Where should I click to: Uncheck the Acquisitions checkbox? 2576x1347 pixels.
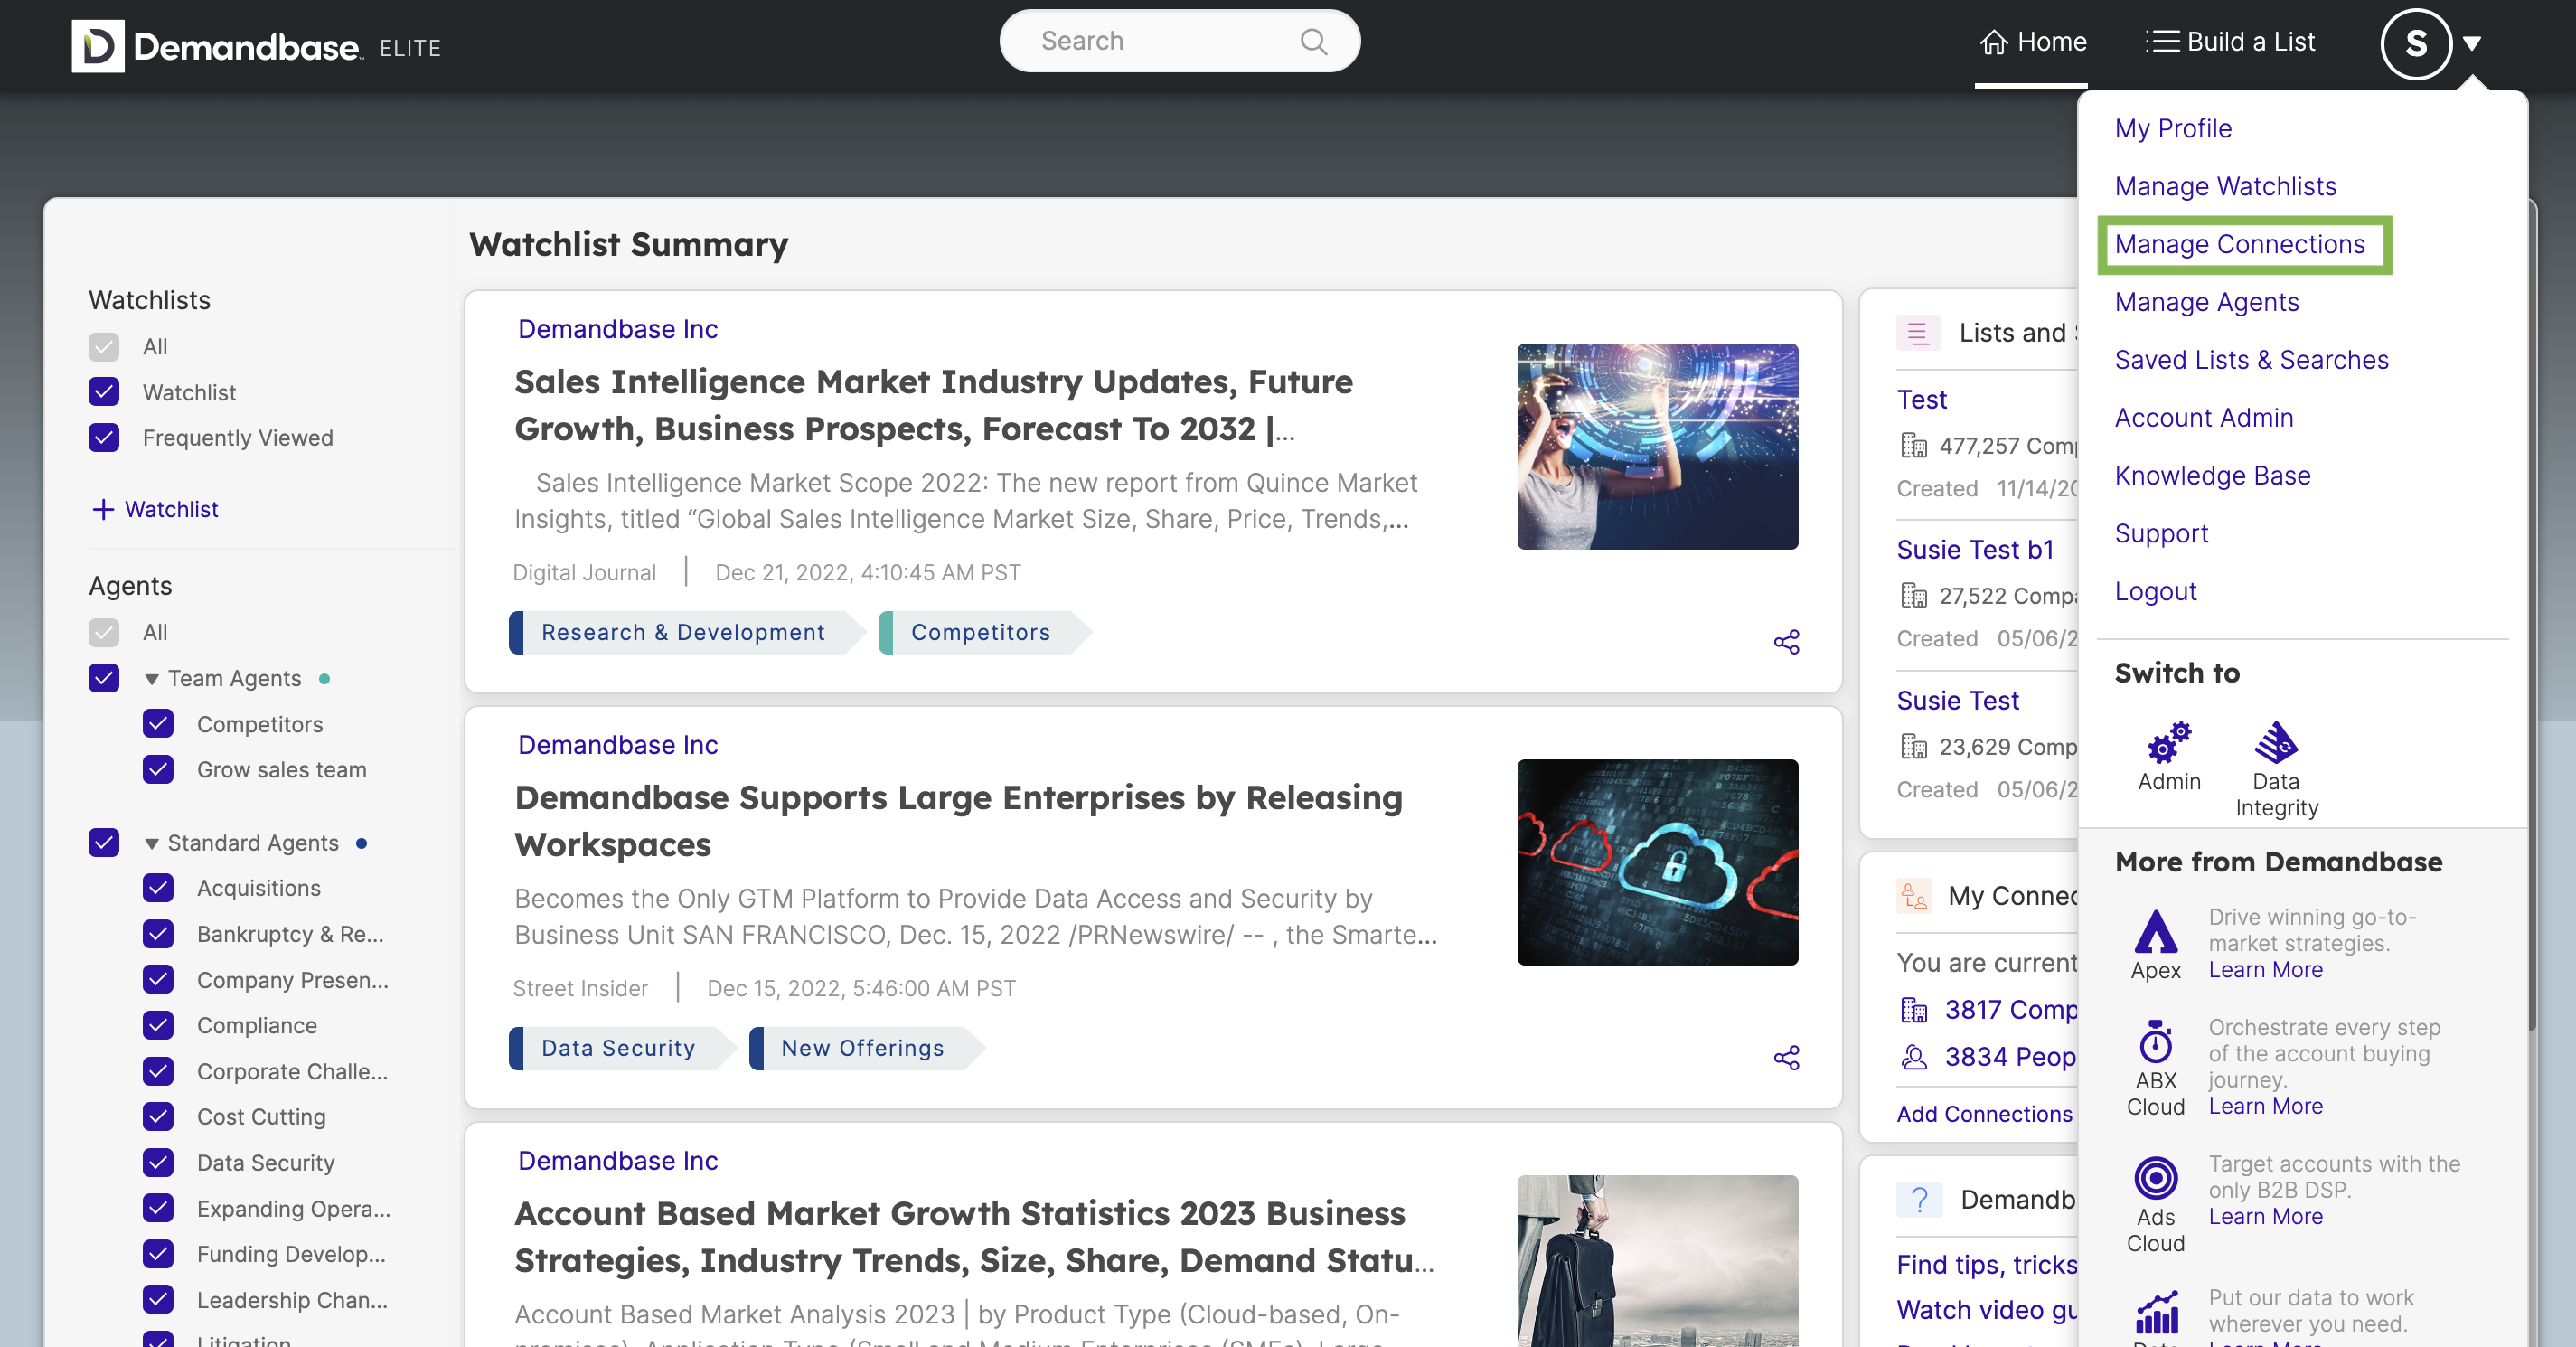point(158,888)
